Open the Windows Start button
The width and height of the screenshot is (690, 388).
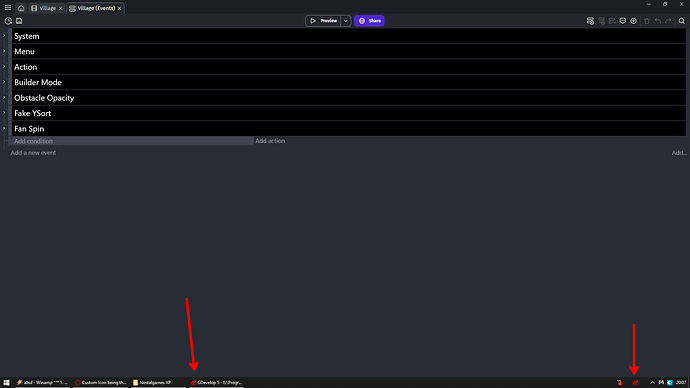6,383
